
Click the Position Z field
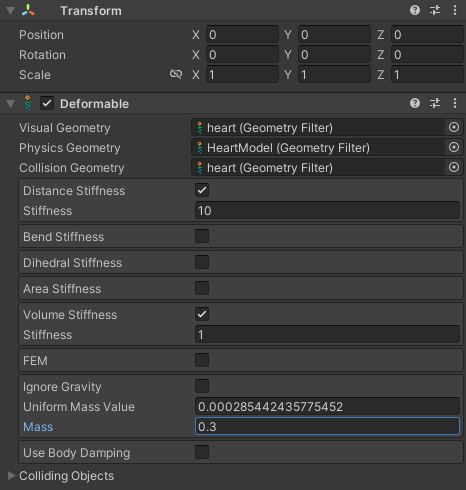click(x=427, y=34)
